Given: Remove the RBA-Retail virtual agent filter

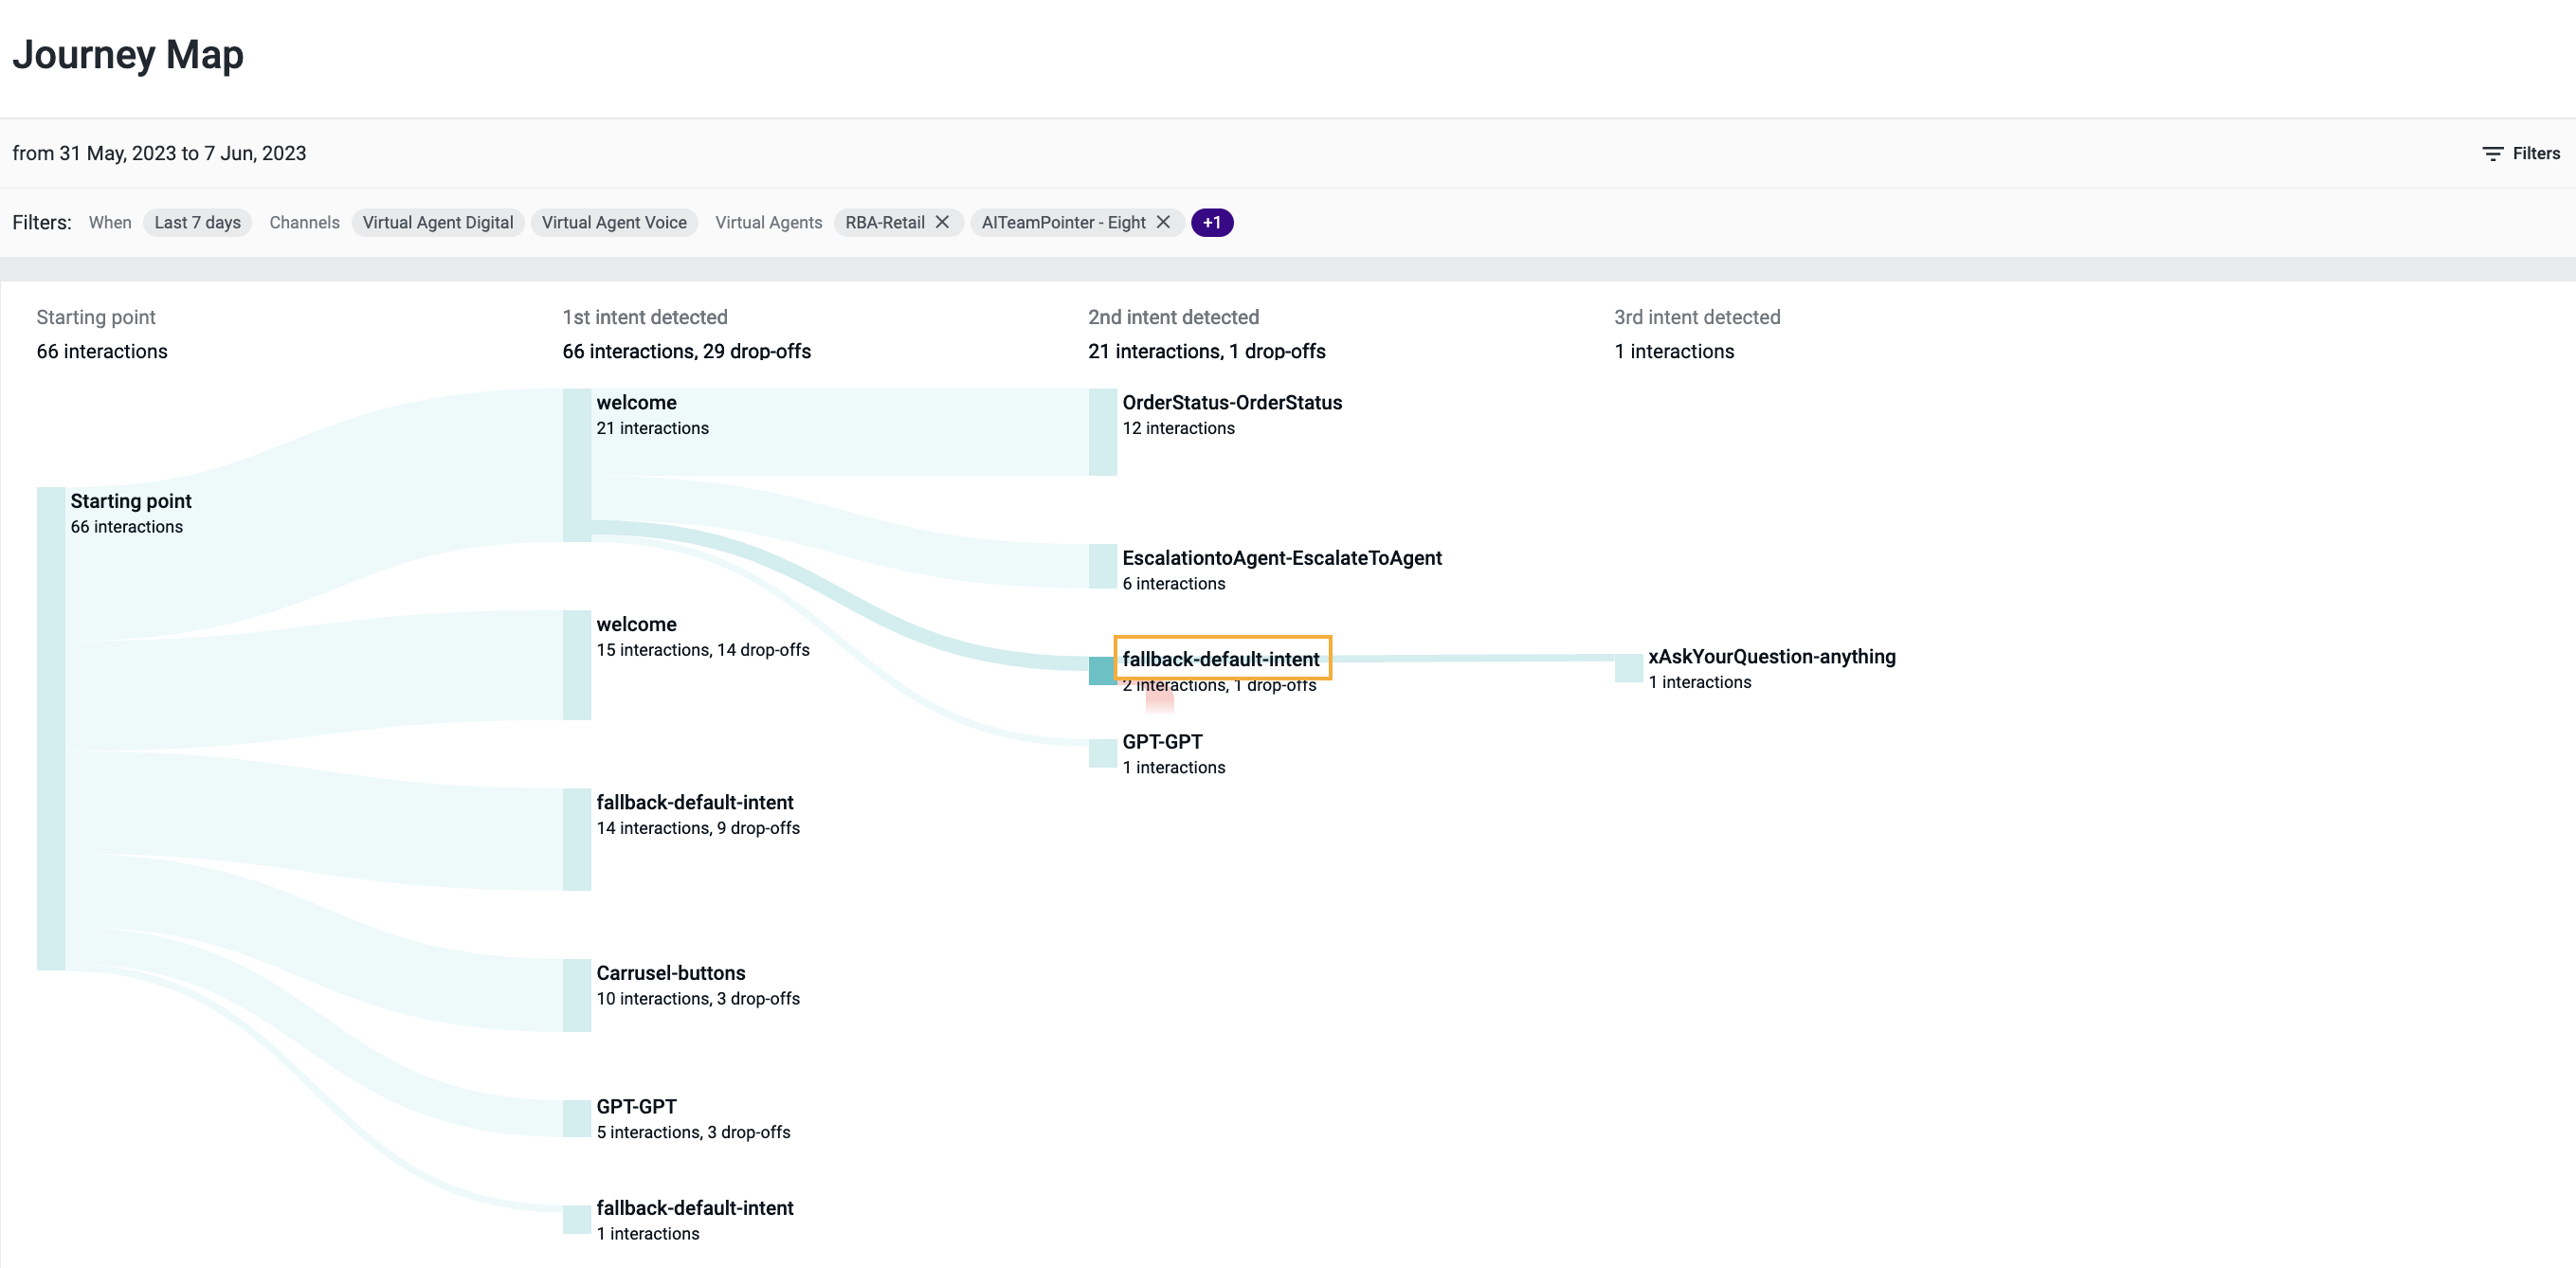Looking at the screenshot, I should click(x=941, y=222).
